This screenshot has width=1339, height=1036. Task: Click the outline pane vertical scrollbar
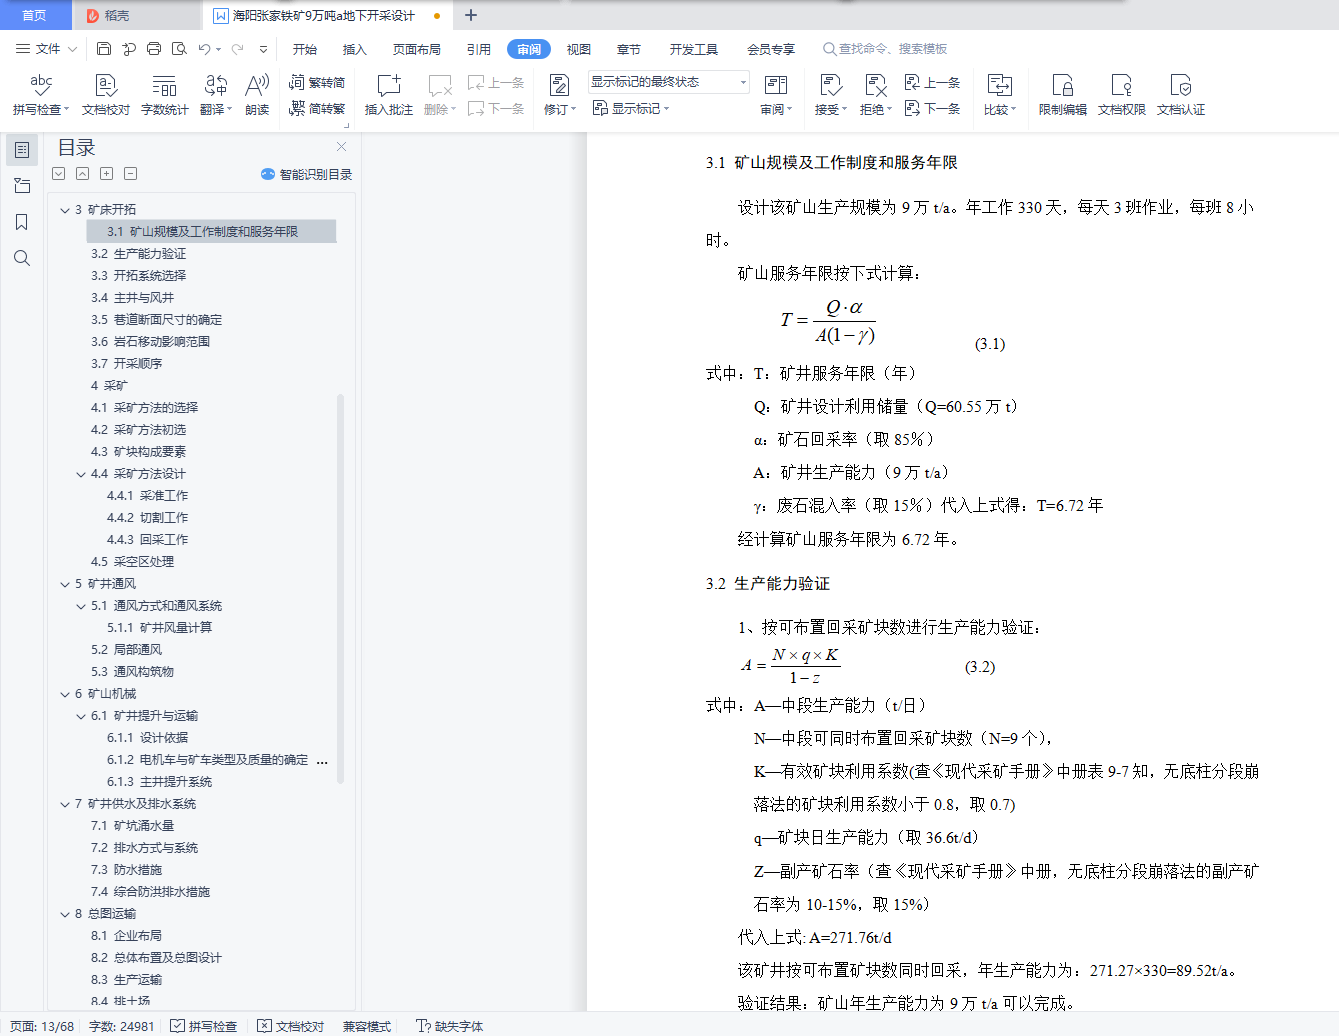[x=340, y=588]
